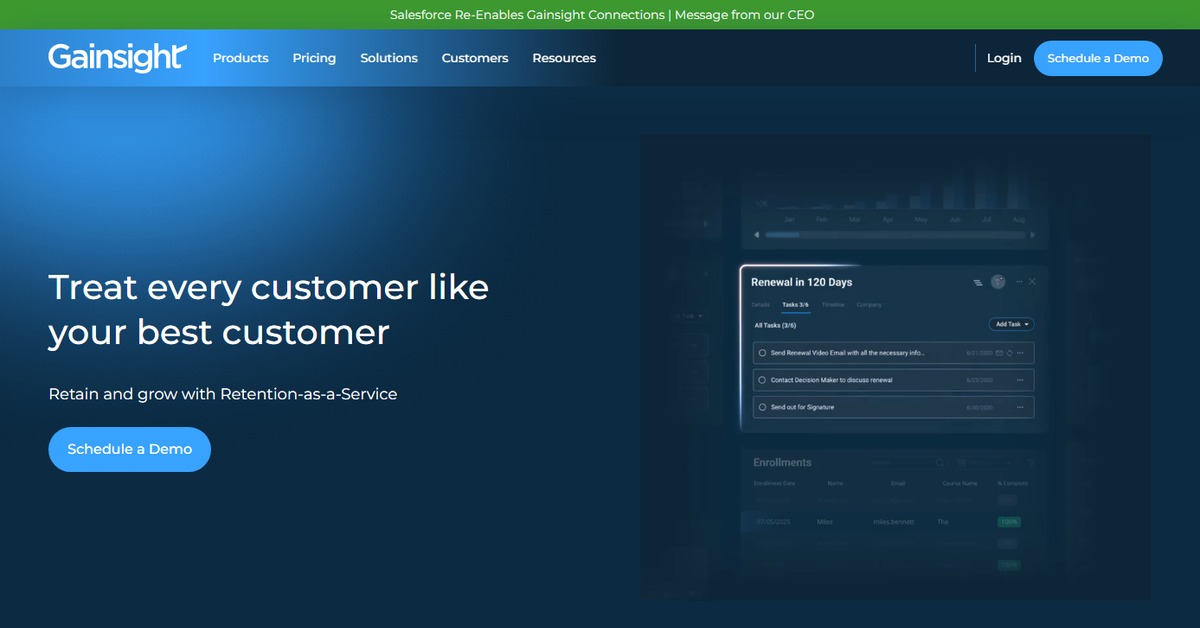This screenshot has height=628, width=1200.
Task: Open the Products menu in the navbar
Action: pyautogui.click(x=240, y=58)
